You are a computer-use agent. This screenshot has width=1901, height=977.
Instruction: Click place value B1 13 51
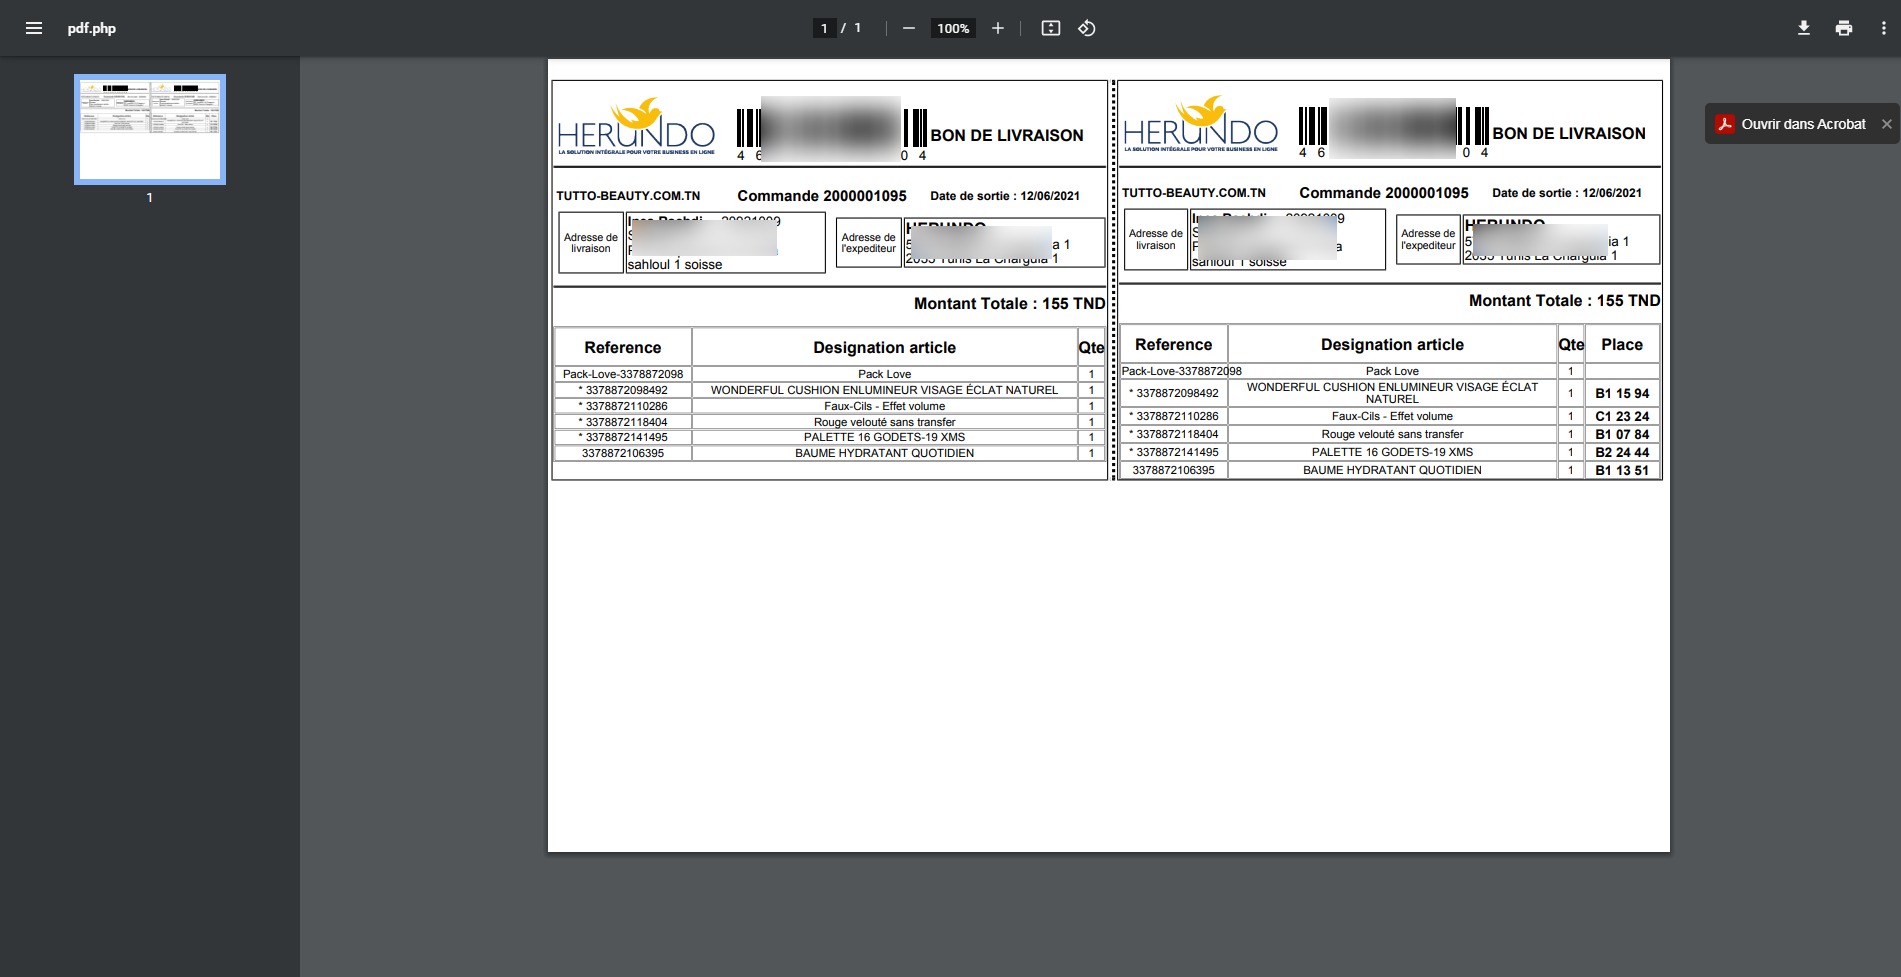click(1622, 470)
